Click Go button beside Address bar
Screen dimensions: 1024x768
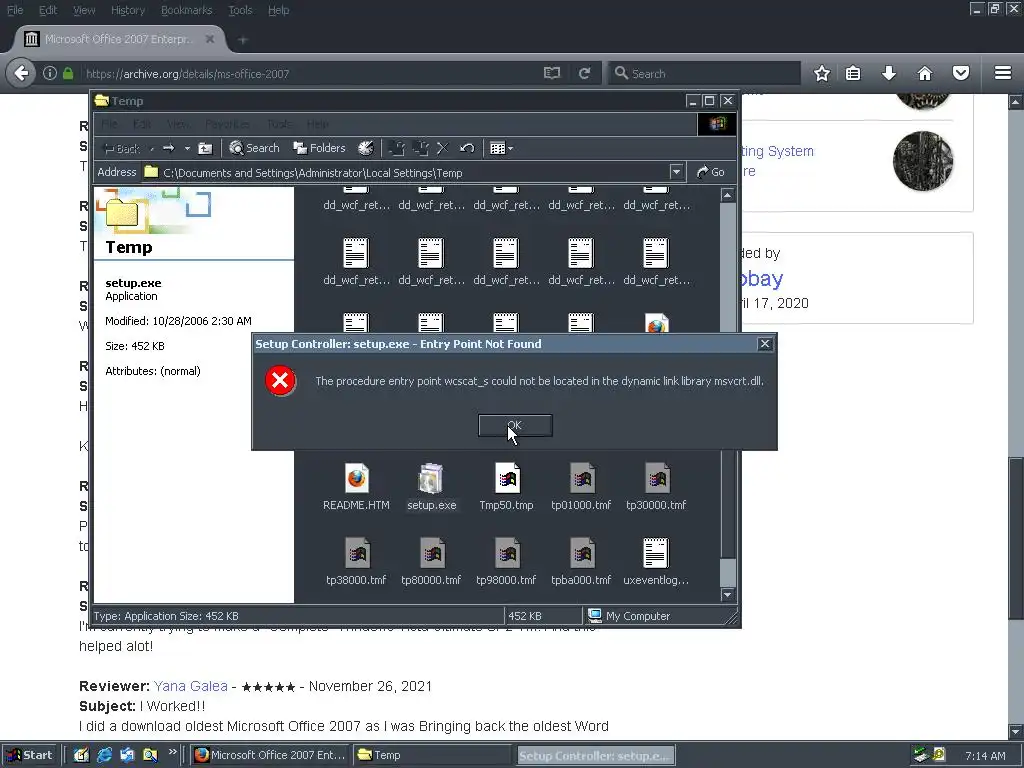[711, 172]
